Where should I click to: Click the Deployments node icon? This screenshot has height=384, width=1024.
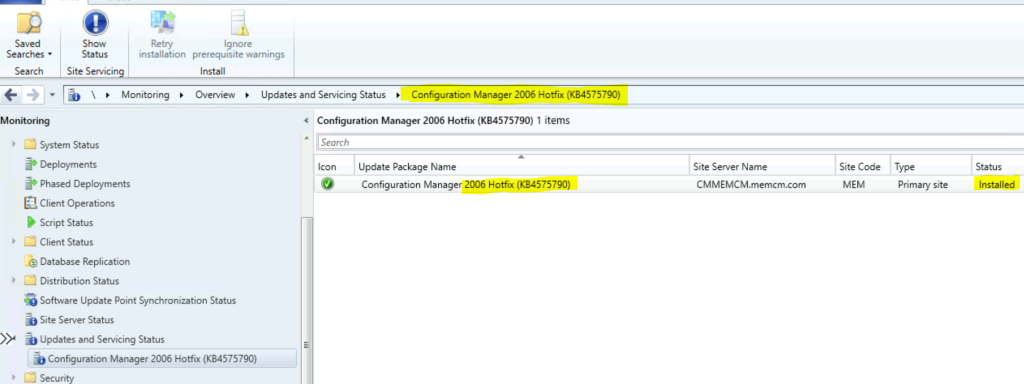tap(30, 164)
